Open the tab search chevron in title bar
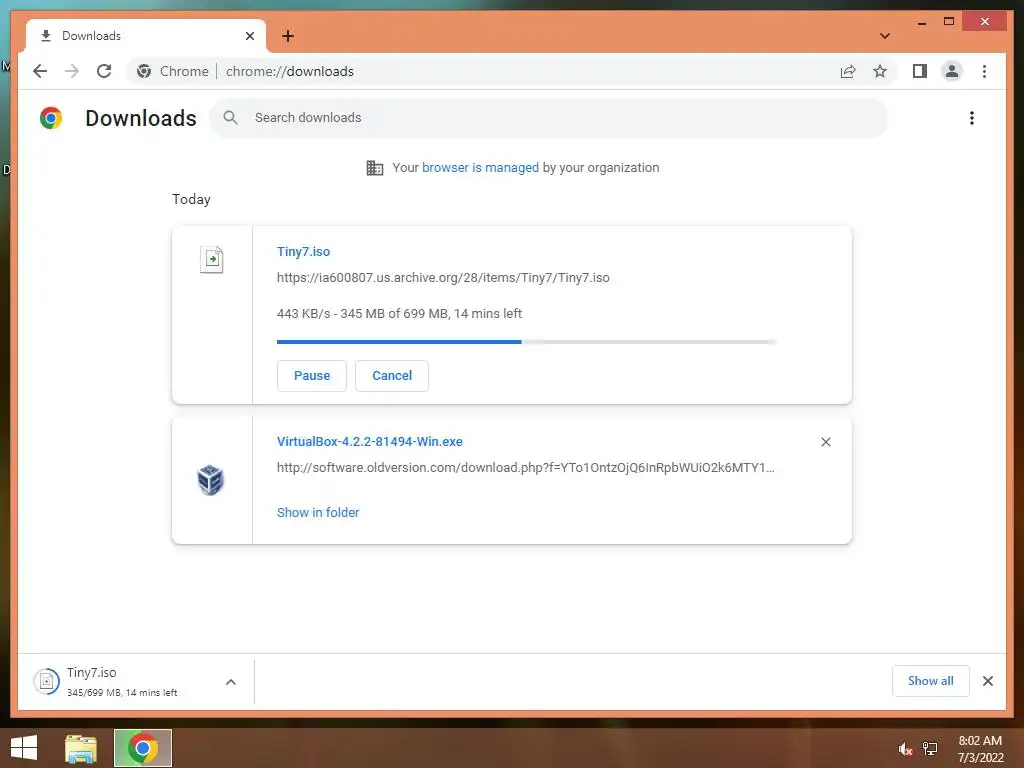Image resolution: width=1024 pixels, height=768 pixels. pos(885,36)
